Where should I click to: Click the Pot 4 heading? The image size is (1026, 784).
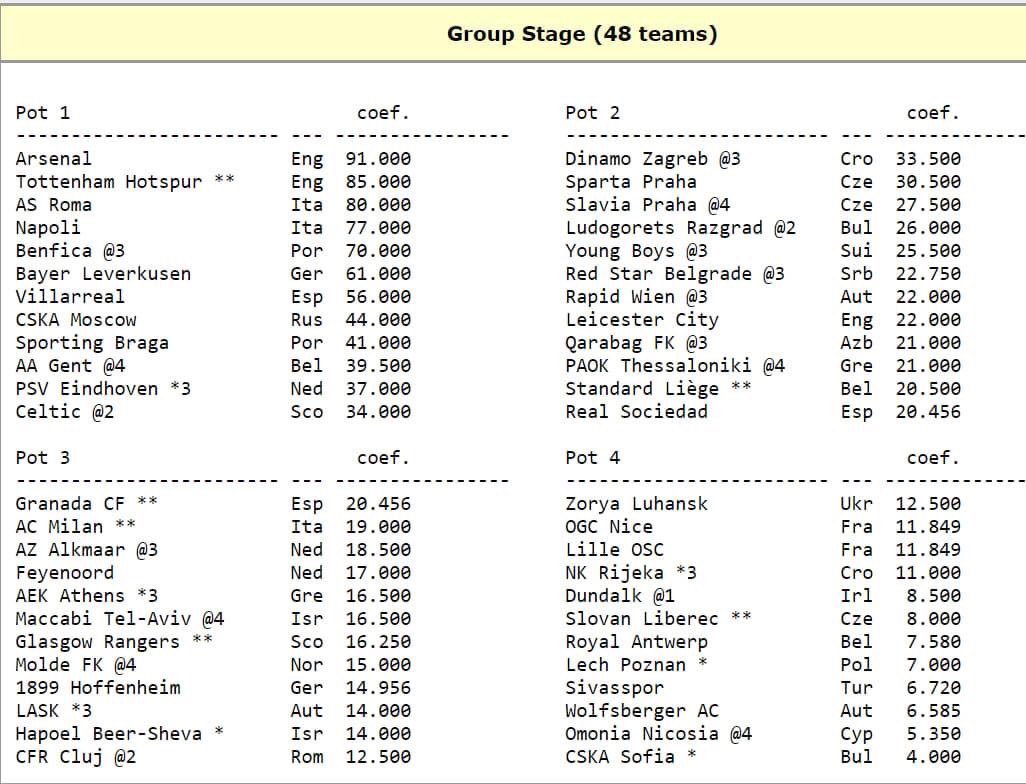(592, 458)
